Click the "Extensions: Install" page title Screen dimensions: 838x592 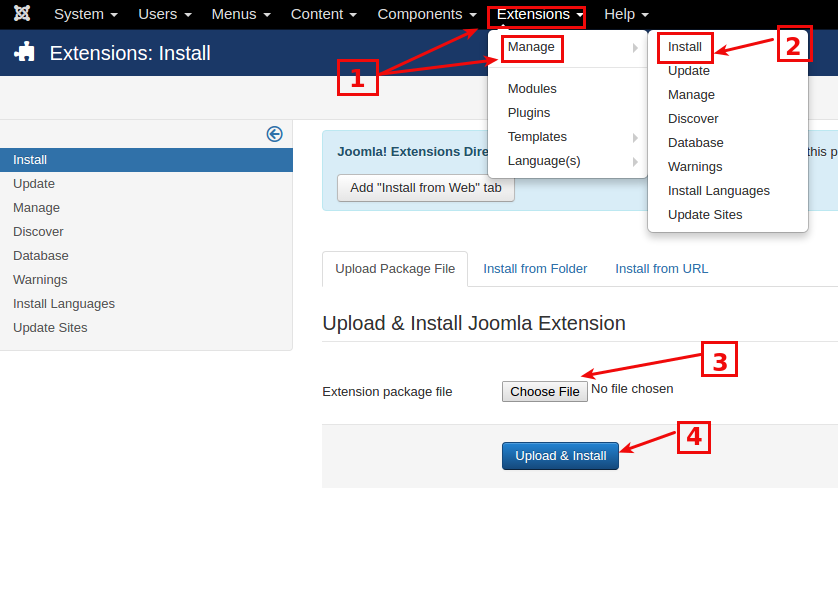point(130,53)
